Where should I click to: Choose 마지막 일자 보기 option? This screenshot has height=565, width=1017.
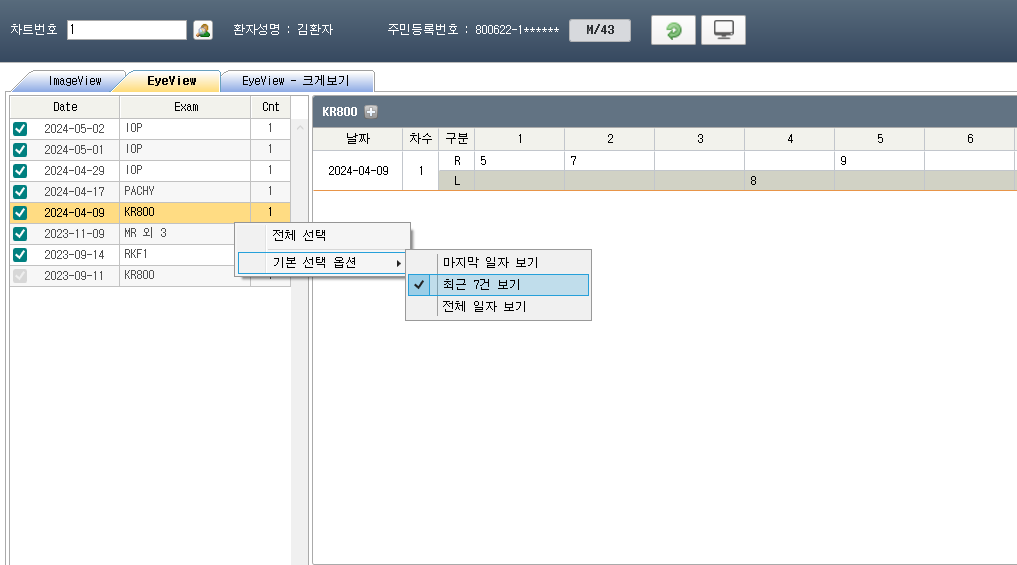pyautogui.click(x=490, y=263)
